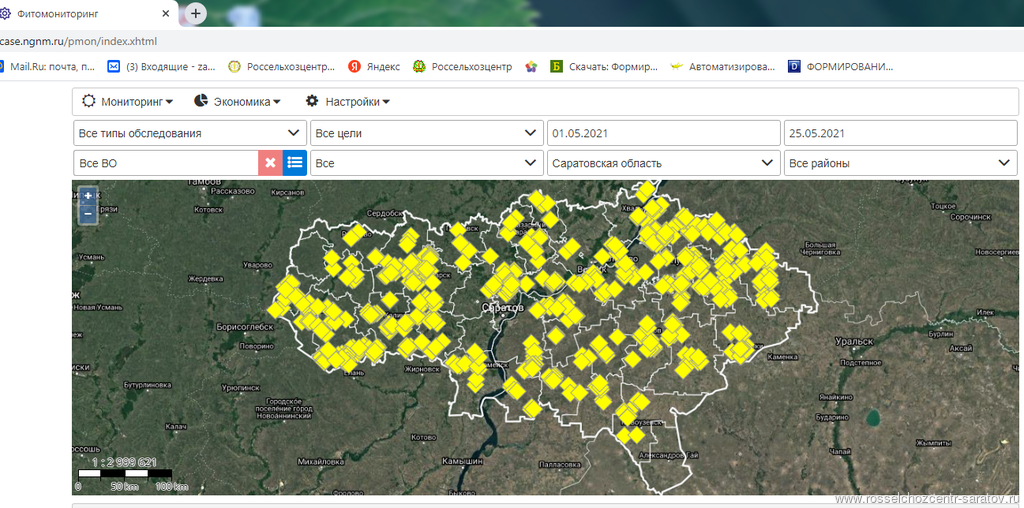Click the Урюпинск label on map
Viewport: 1024px width, 508px height.
(x=242, y=387)
